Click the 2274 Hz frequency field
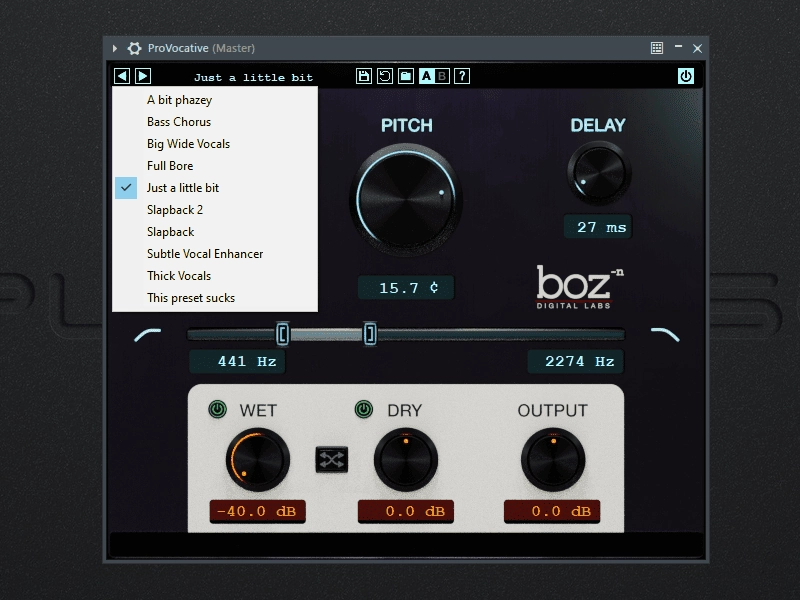This screenshot has width=800, height=600. coord(576,362)
